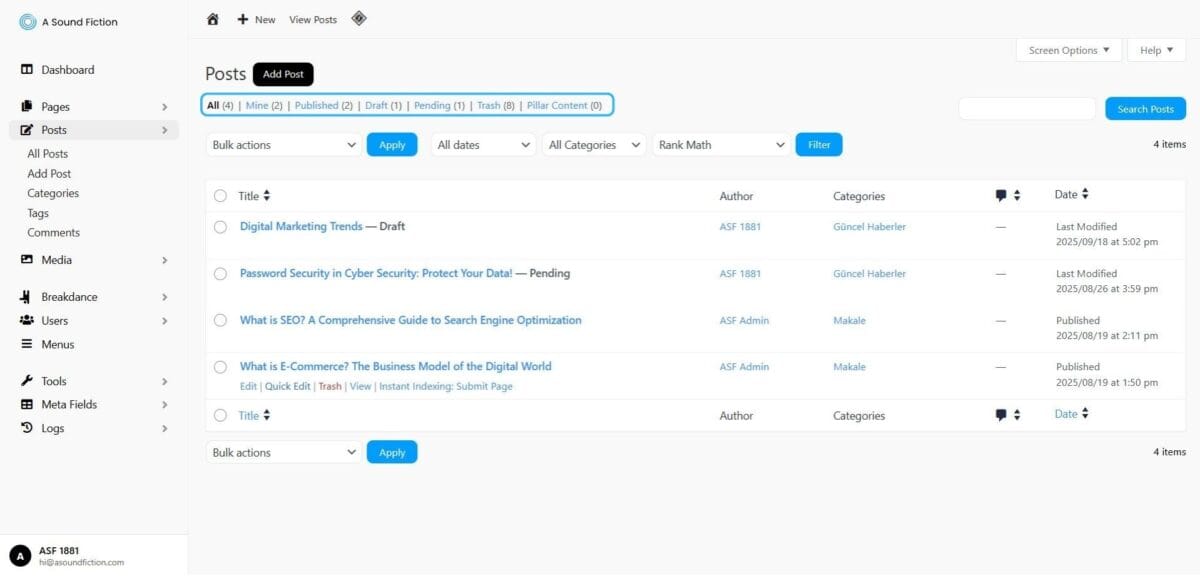Viewport: 1200px width, 576px height.
Task: Click the Rank Math diamond icon
Action: [x=359, y=18]
